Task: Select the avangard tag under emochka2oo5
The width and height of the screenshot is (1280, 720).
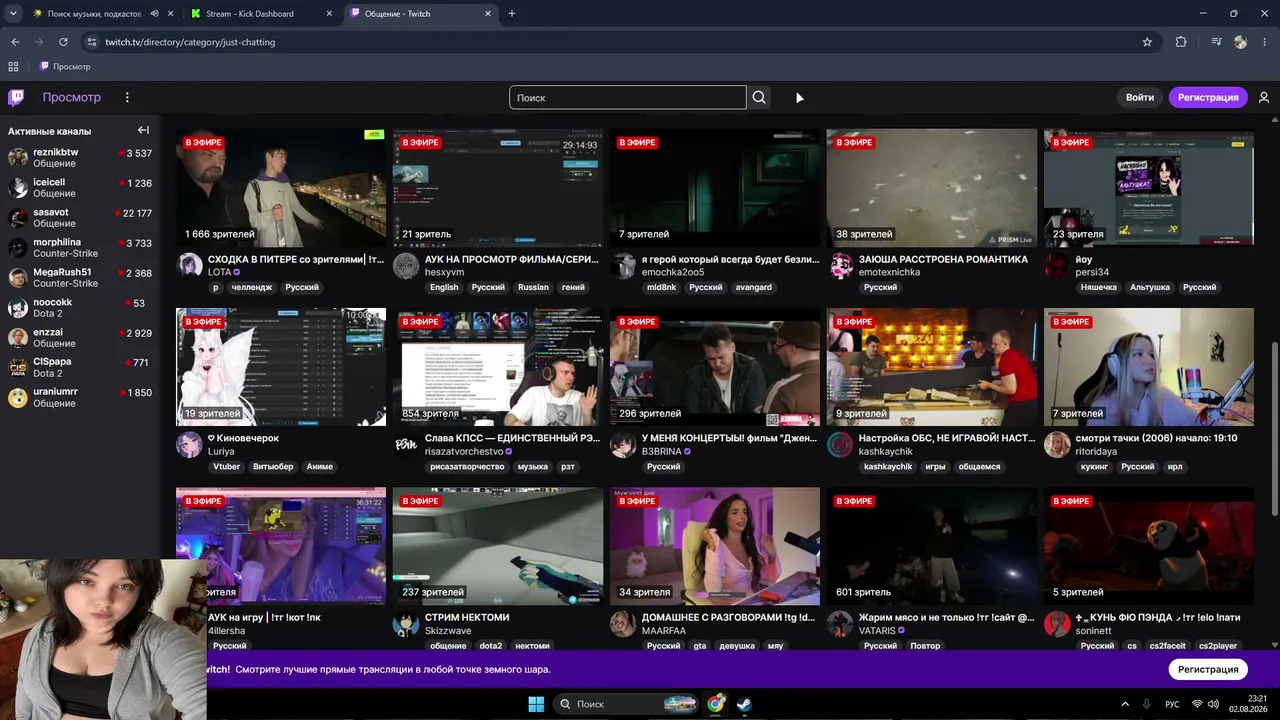Action: [753, 287]
